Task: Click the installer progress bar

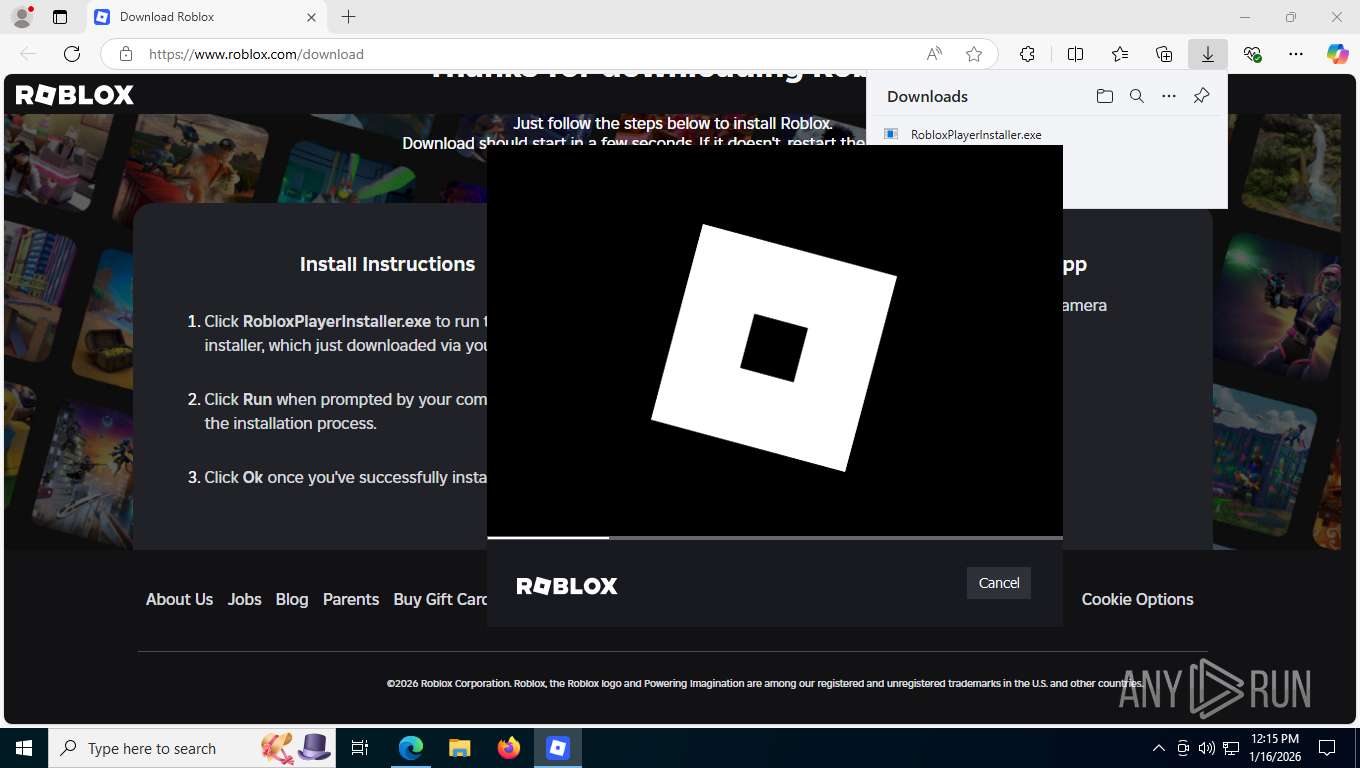Action: pos(775,538)
